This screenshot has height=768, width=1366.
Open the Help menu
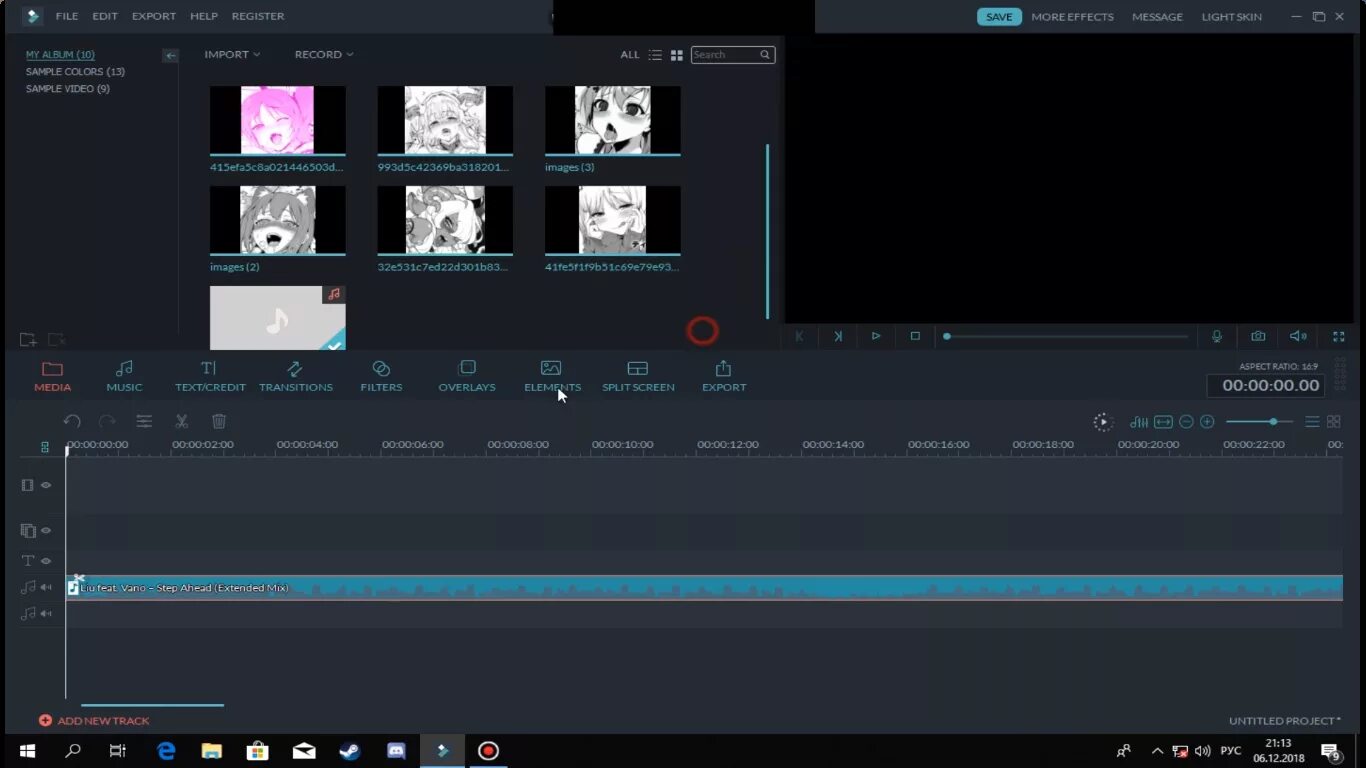click(204, 16)
